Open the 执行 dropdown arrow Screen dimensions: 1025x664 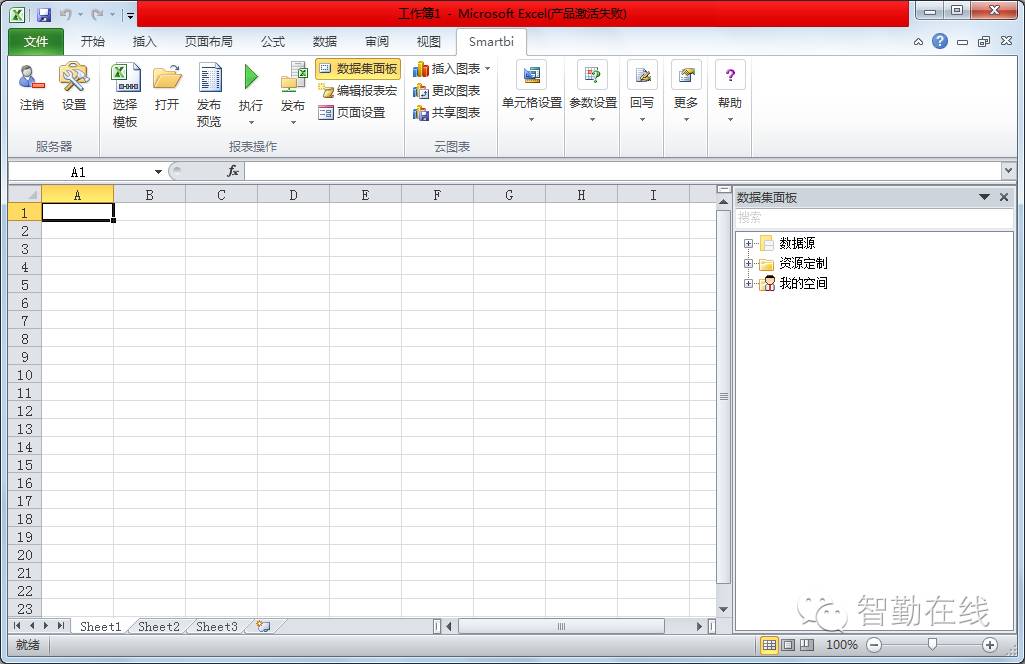click(251, 122)
